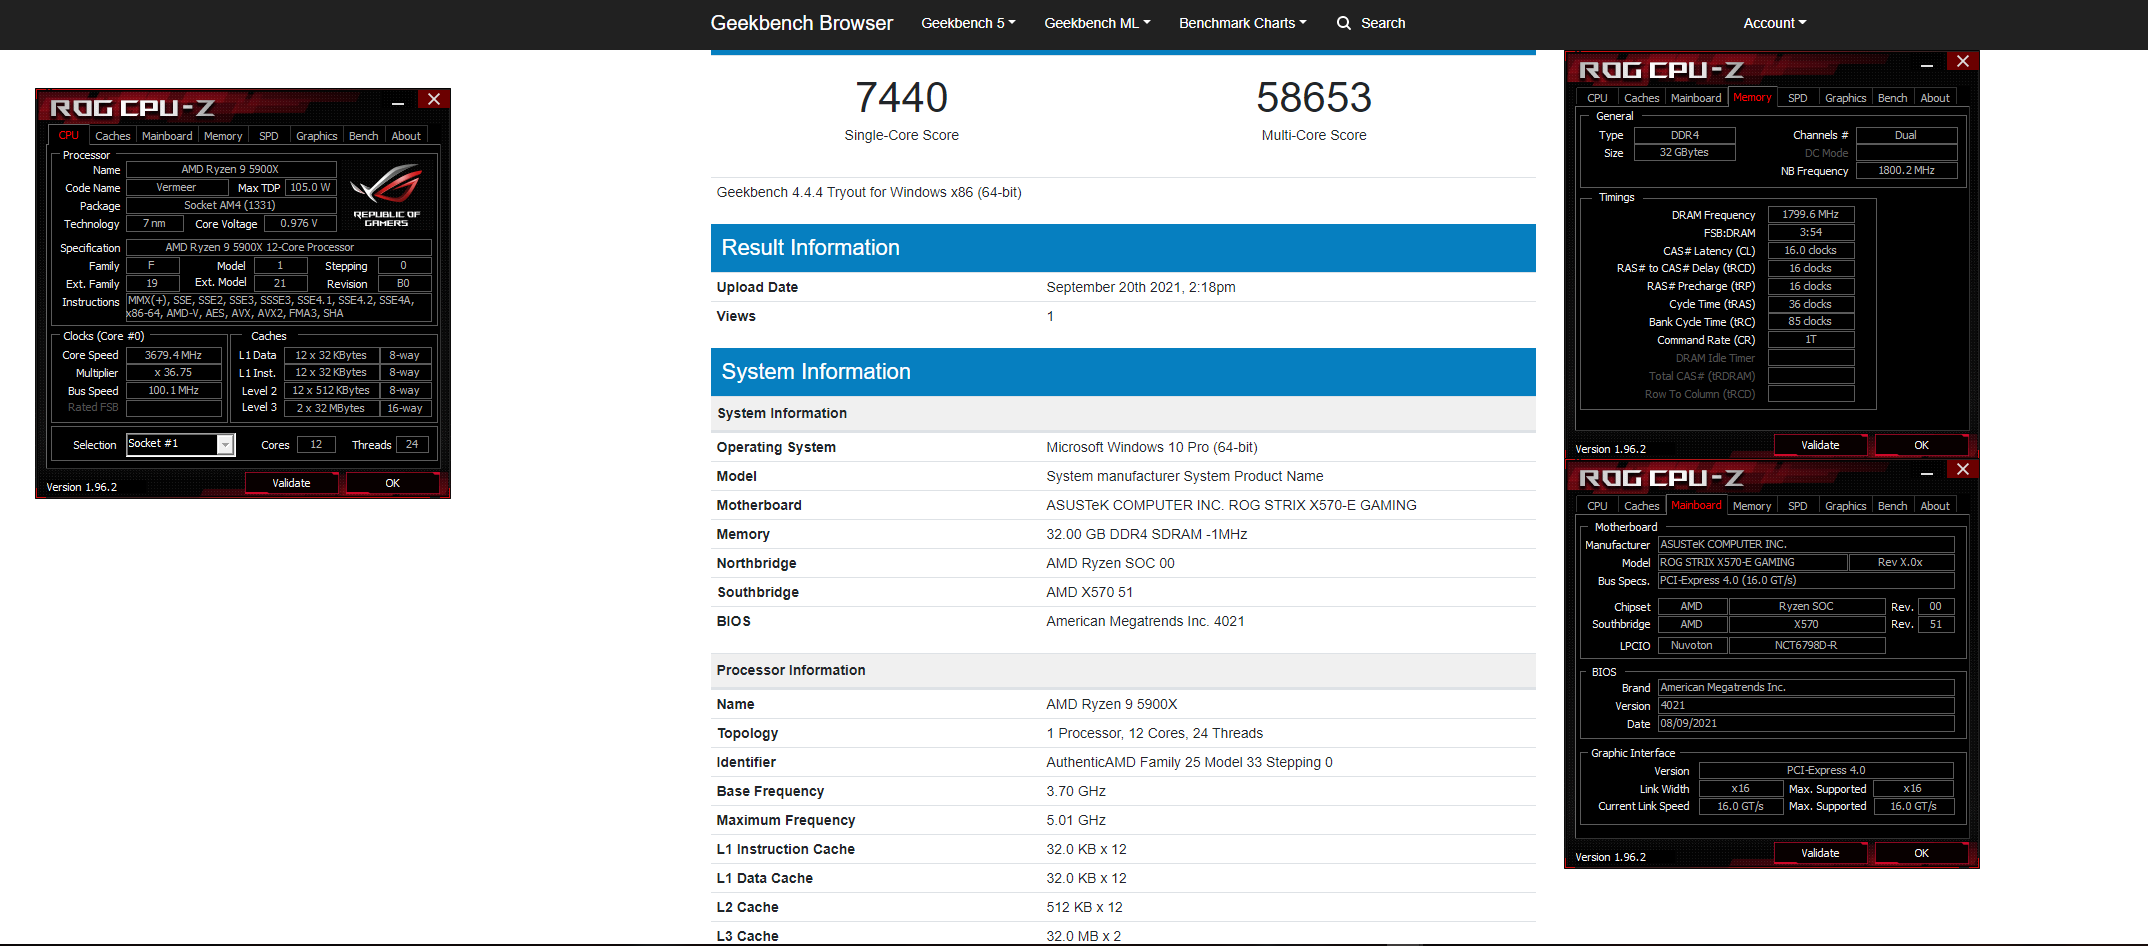Click the ROG STRIX X570-E GAMING motherboard value

(x=1231, y=505)
